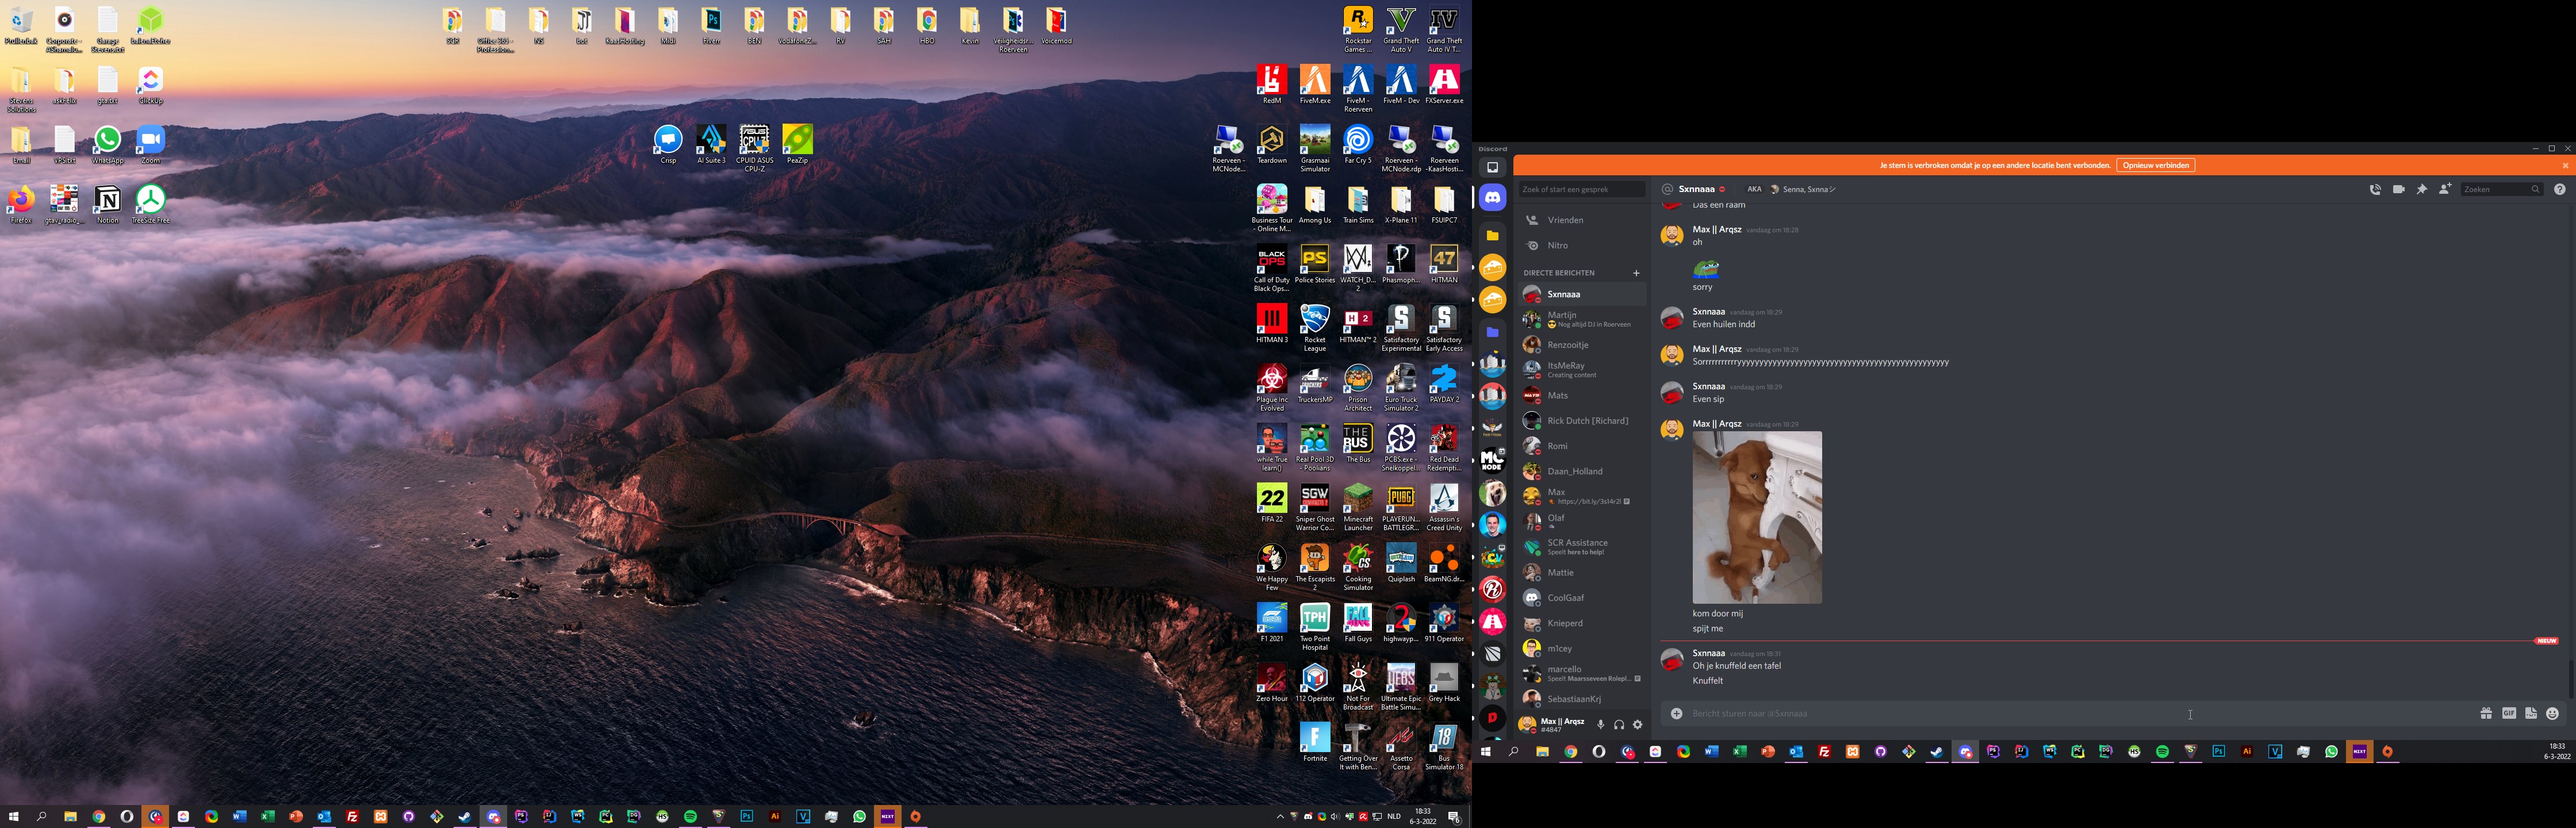Open the sticker picker
The image size is (2576, 828).
click(x=2530, y=713)
